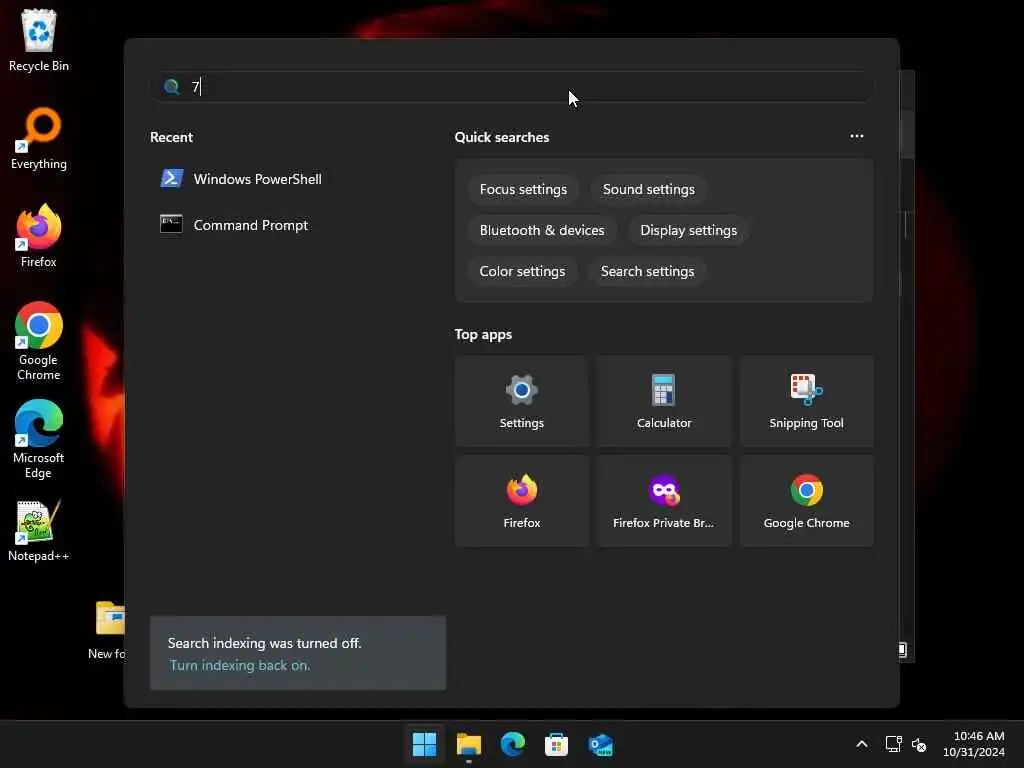Open Microsoft Edge desktop shortcut
Screen dimensions: 1024x768
pyautogui.click(x=39, y=439)
